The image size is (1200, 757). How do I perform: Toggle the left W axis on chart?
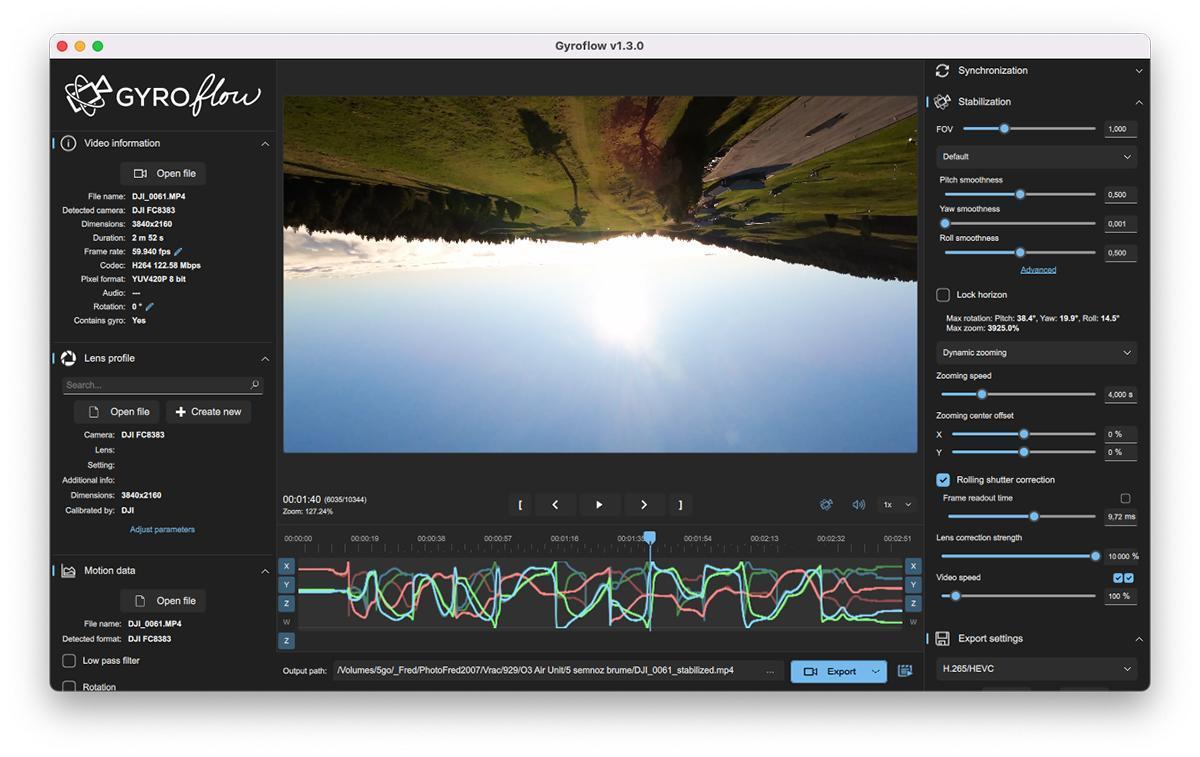coord(287,622)
